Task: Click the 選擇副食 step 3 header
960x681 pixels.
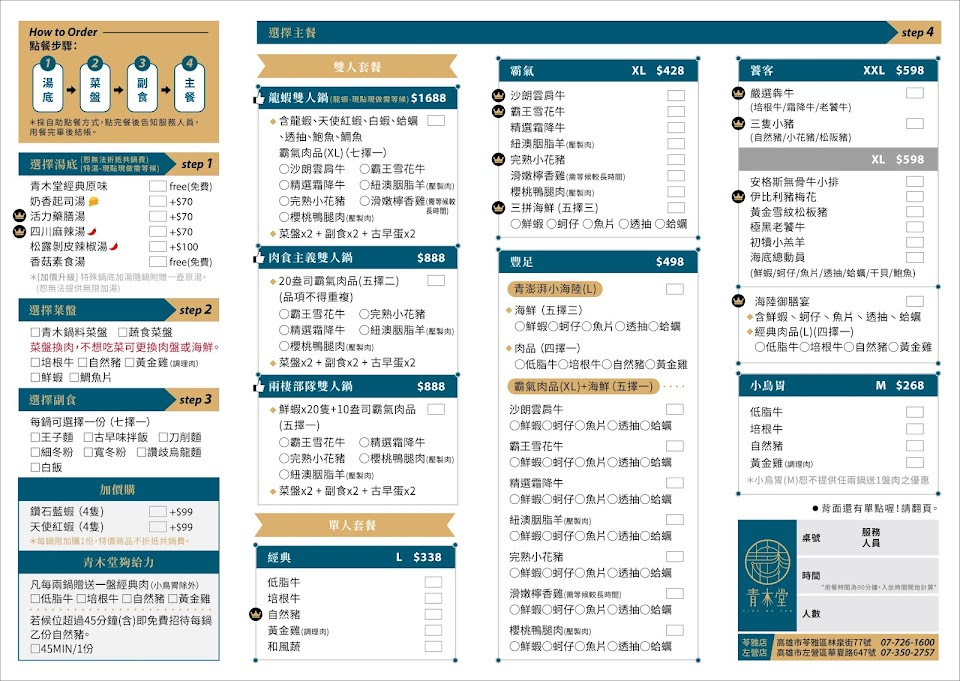Action: pyautogui.click(x=119, y=400)
